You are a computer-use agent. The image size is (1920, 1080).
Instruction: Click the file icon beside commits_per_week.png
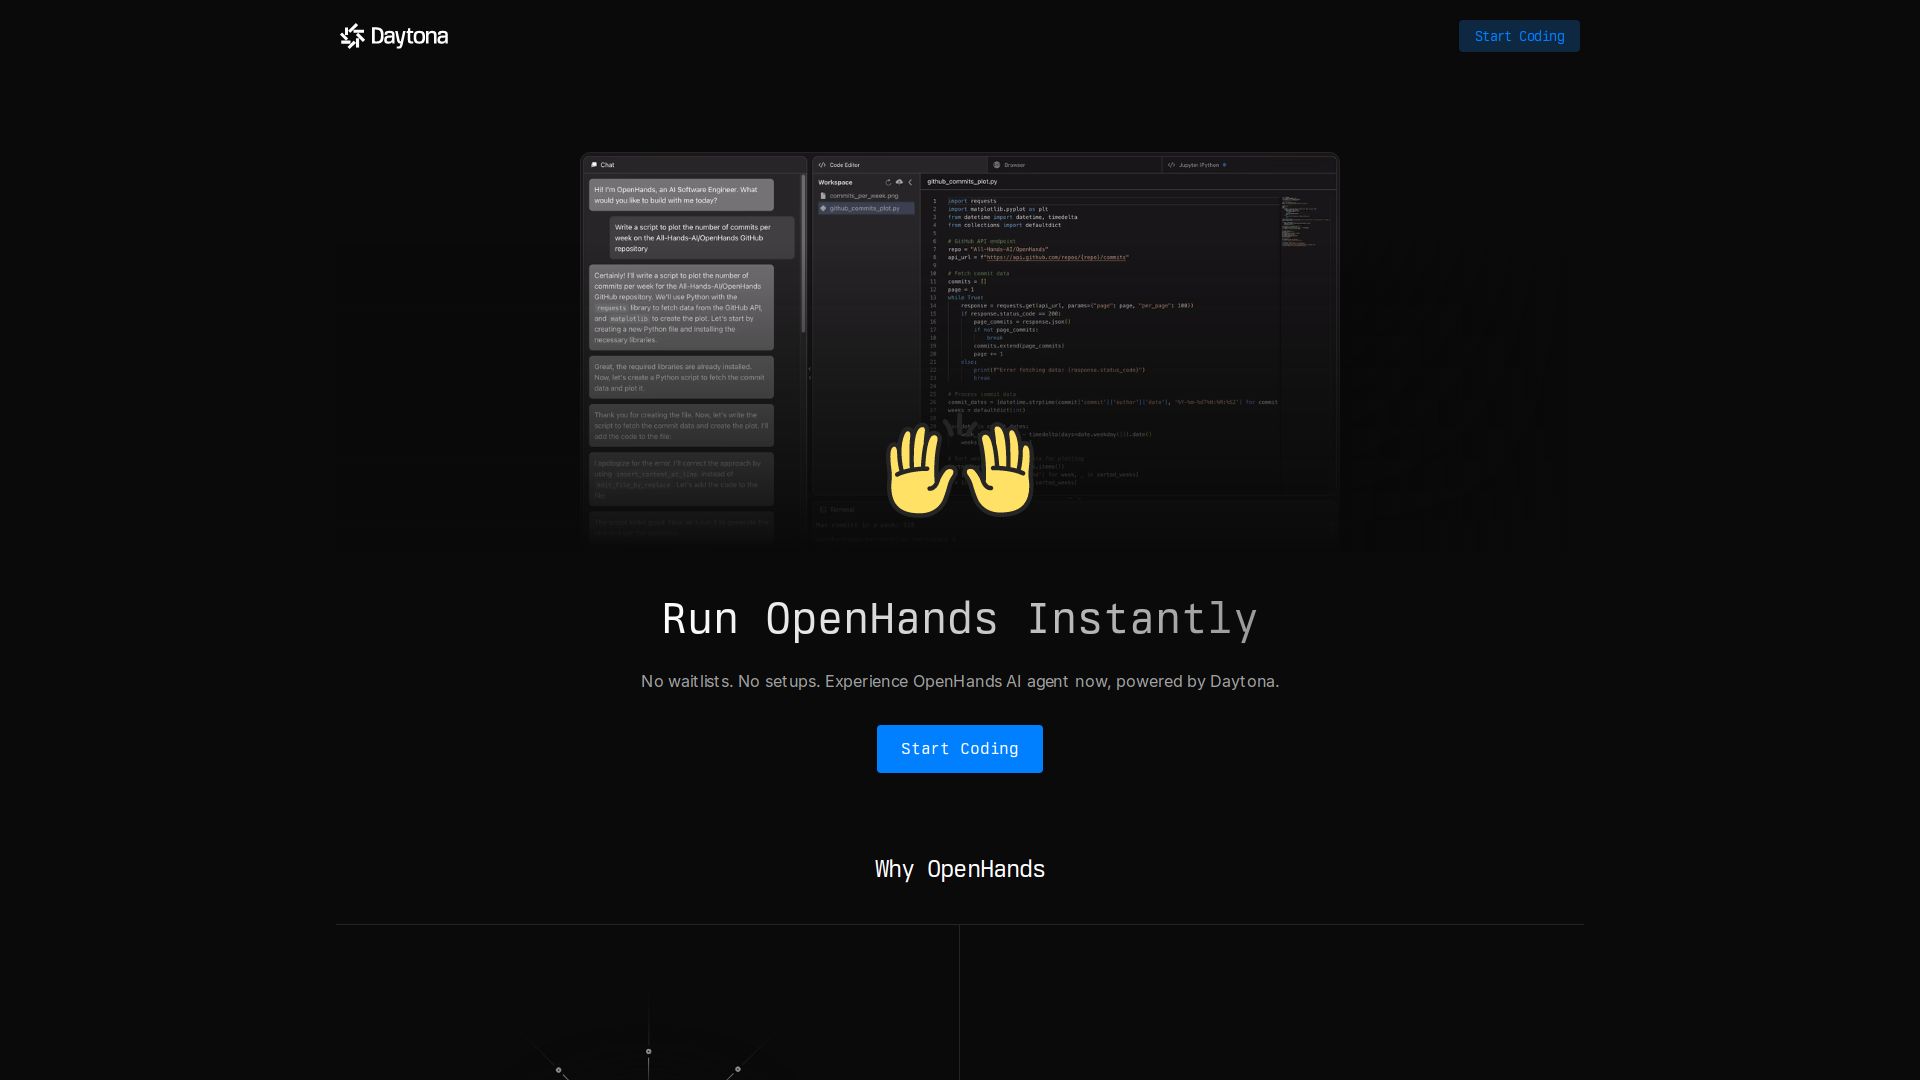(823, 195)
